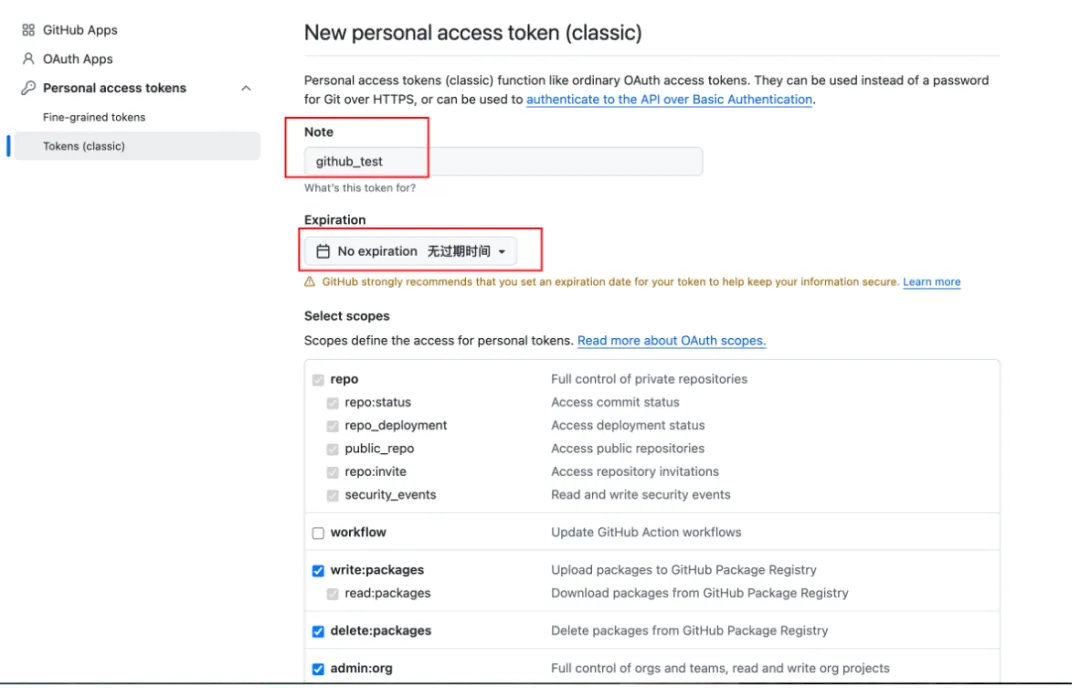This screenshot has height=688, width=1080.
Task: Click the Learn more link
Action: pyautogui.click(x=931, y=283)
